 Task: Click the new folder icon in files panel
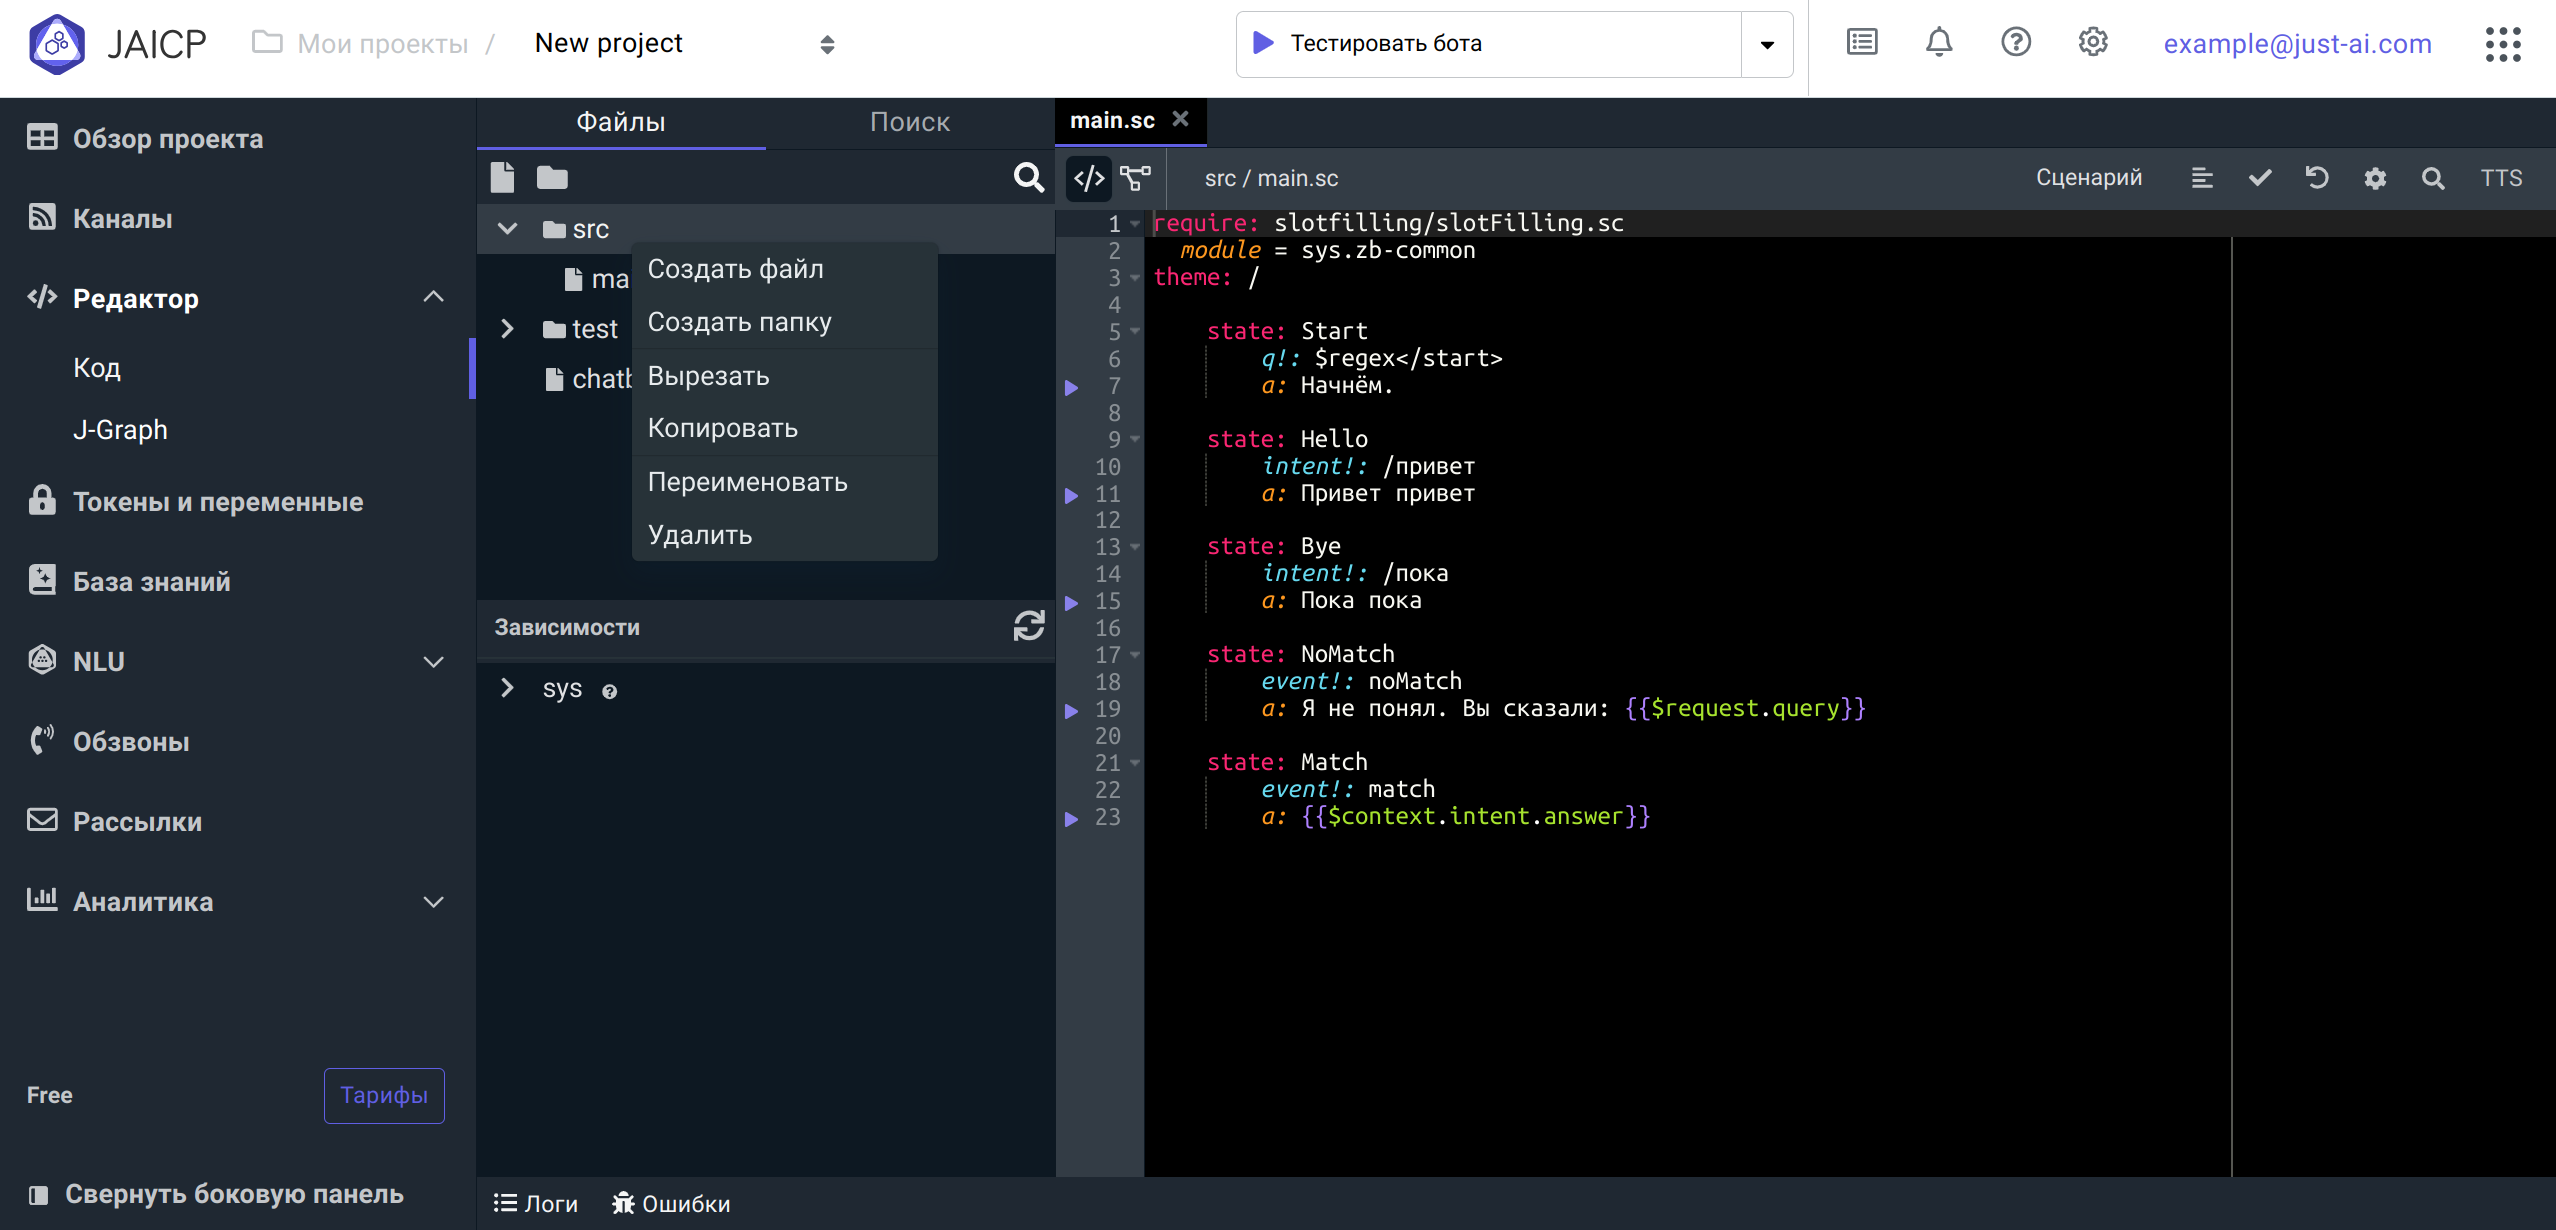pyautogui.click(x=552, y=178)
